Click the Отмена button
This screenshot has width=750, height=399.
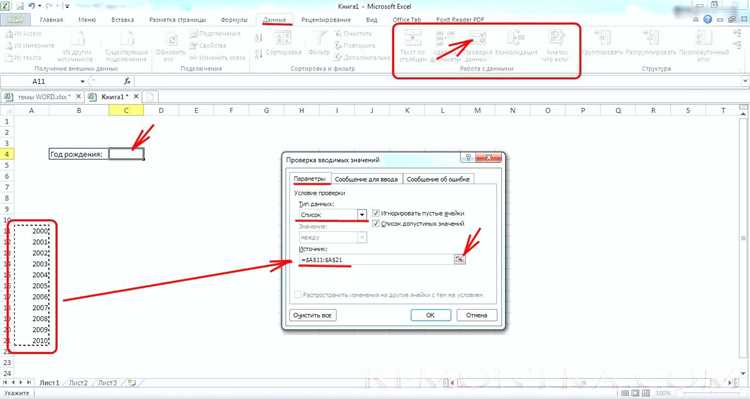(x=476, y=315)
